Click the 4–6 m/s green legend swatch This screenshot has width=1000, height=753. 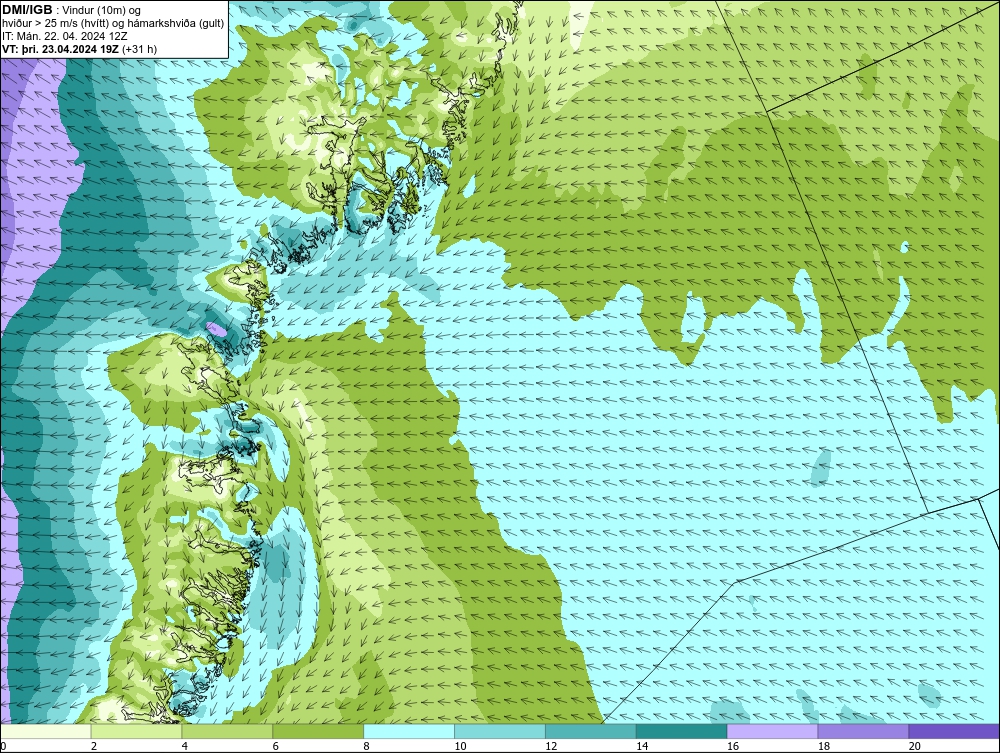pyautogui.click(x=227, y=731)
